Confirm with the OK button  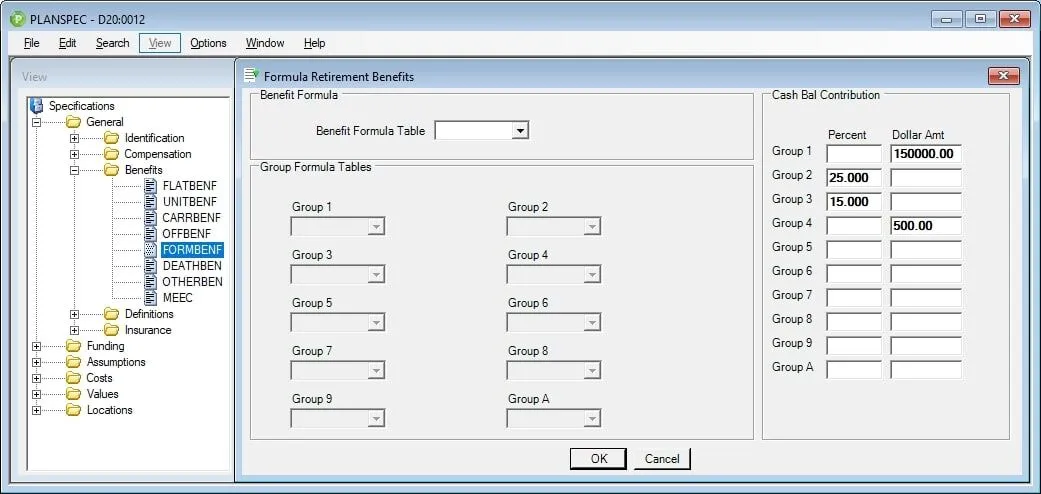tap(598, 459)
